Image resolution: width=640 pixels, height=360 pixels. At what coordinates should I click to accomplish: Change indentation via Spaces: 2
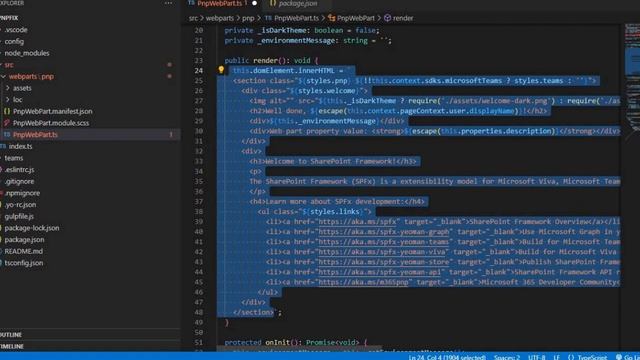507,357
